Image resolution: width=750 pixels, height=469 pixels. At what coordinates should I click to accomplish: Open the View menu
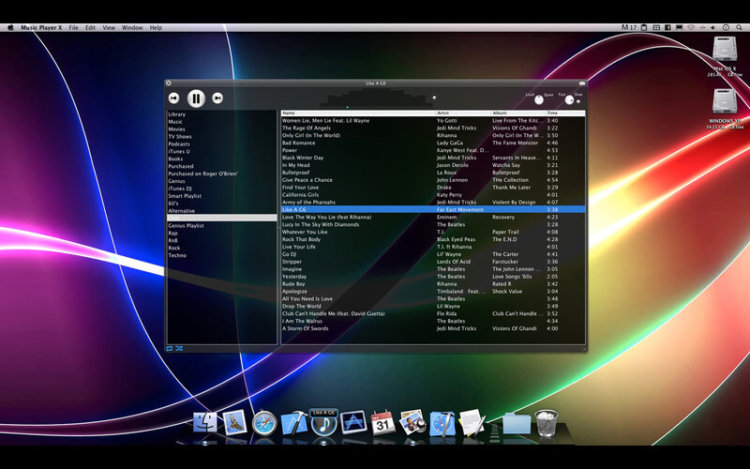[109, 28]
